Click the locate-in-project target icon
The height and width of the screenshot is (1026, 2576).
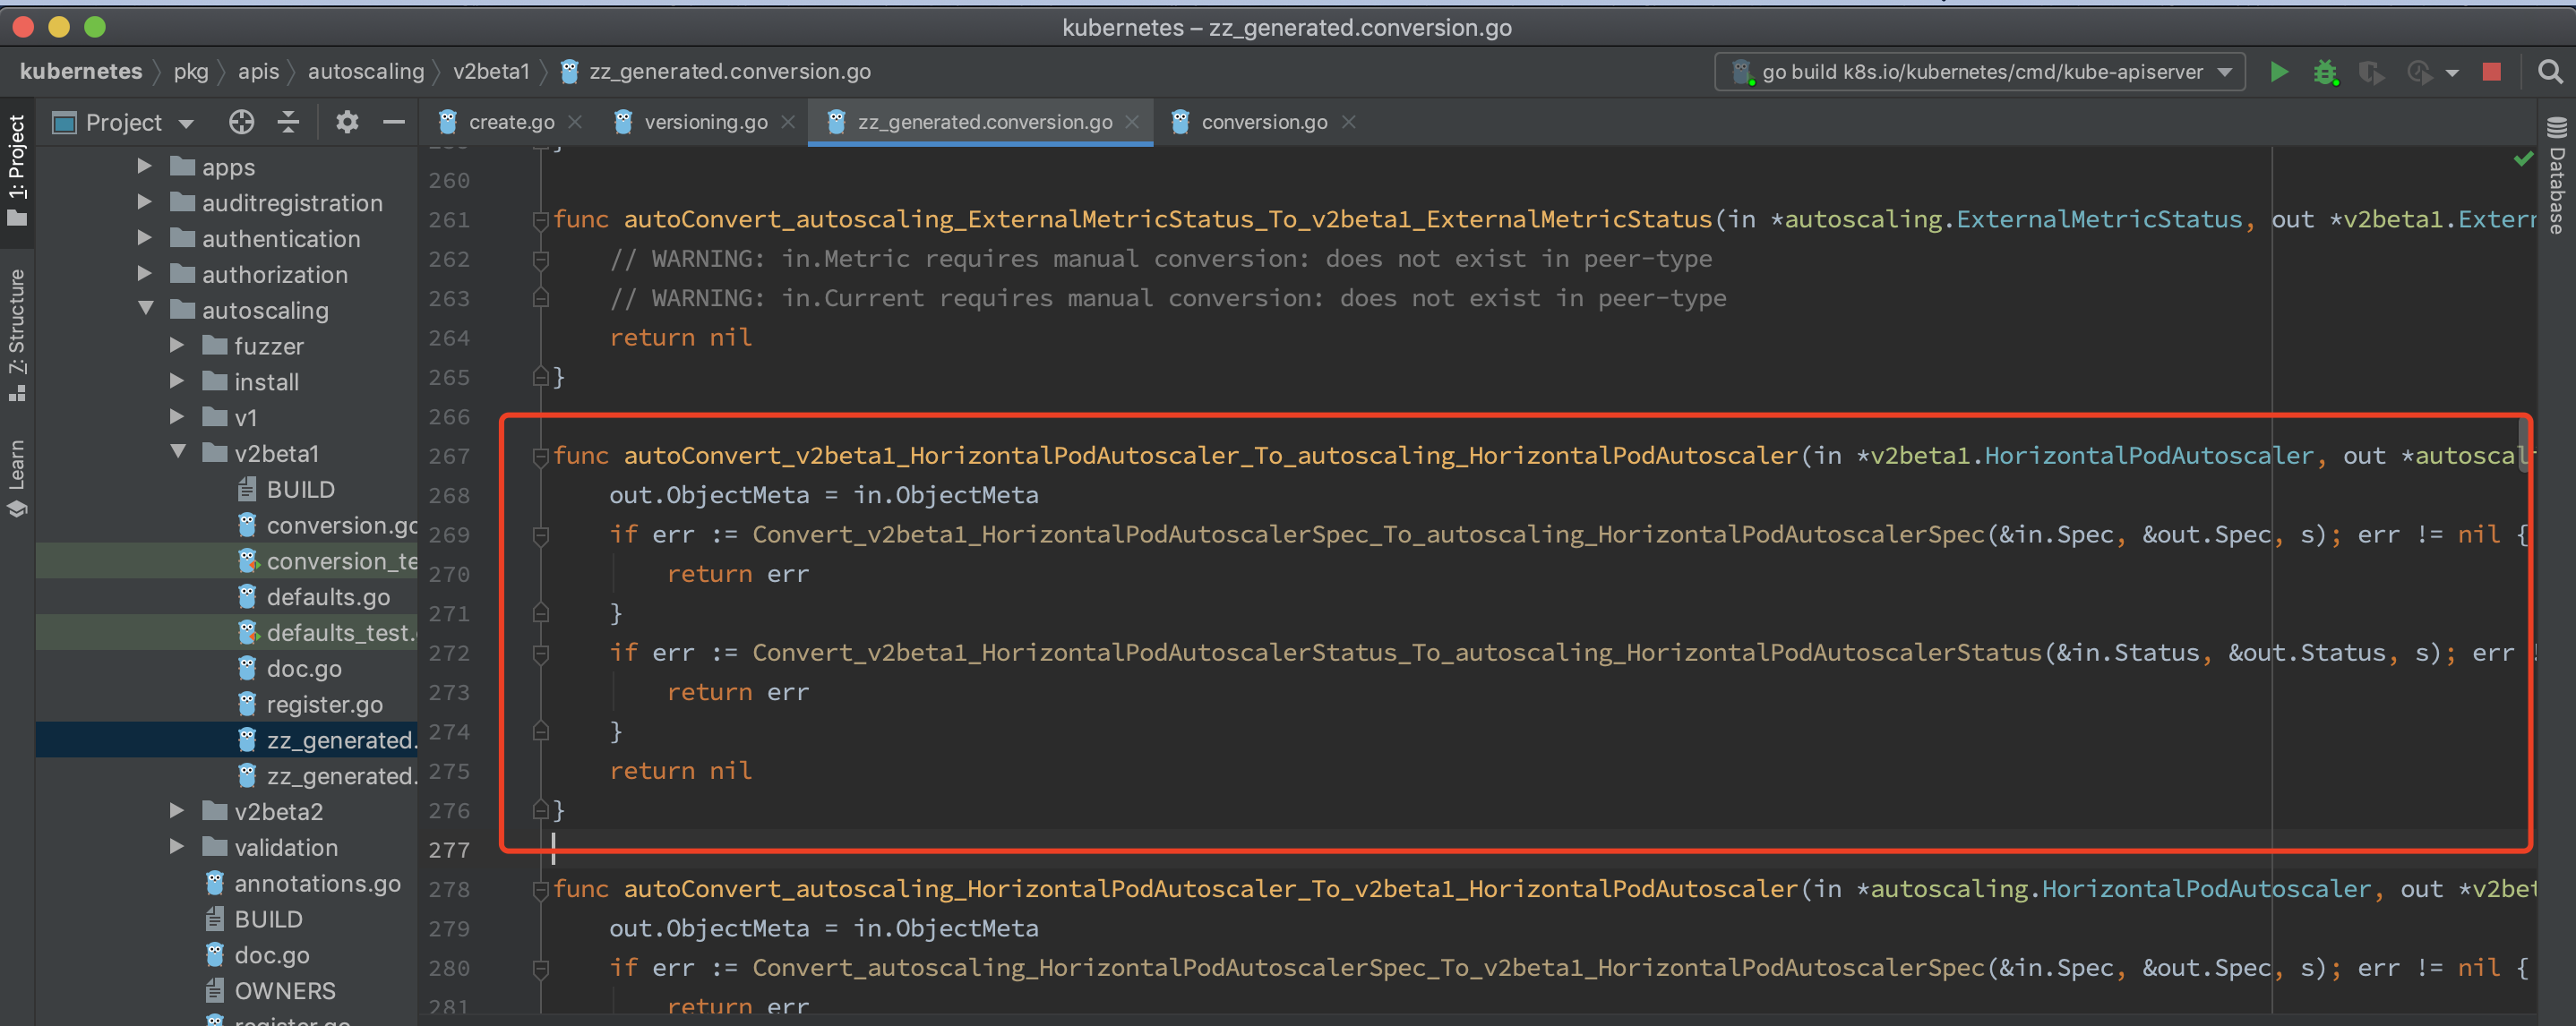point(241,122)
